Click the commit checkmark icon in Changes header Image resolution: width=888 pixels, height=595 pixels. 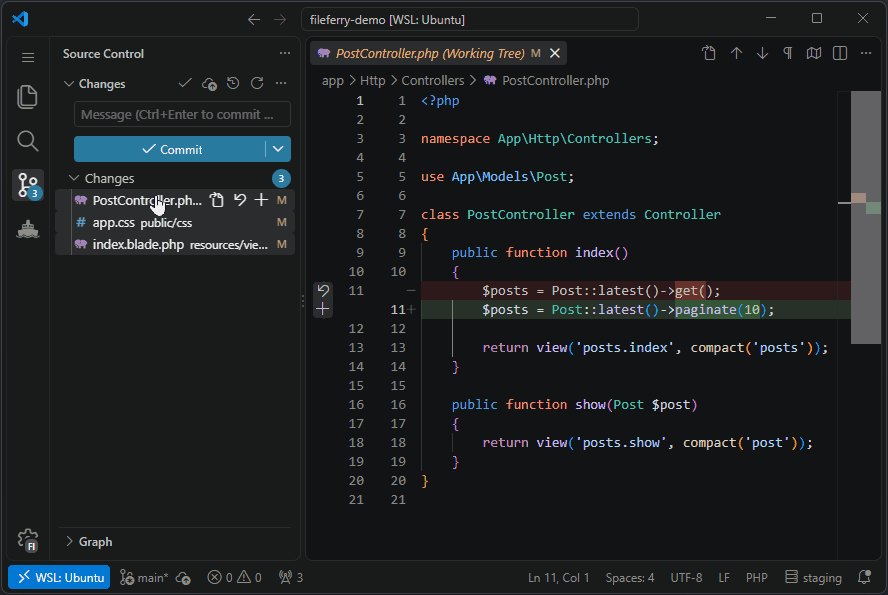click(185, 83)
